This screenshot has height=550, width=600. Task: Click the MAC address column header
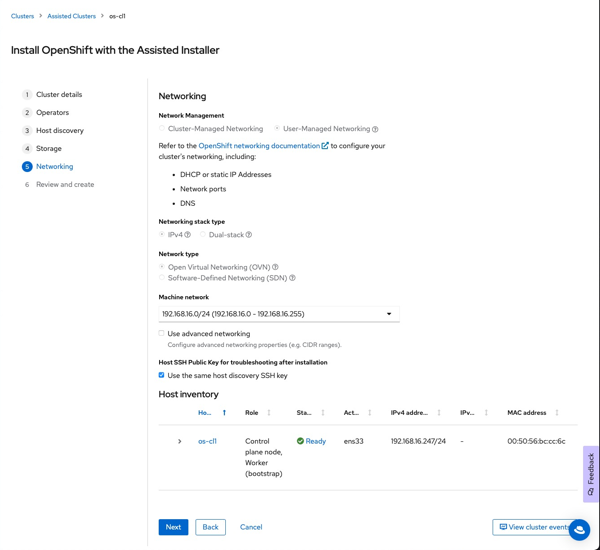click(527, 413)
